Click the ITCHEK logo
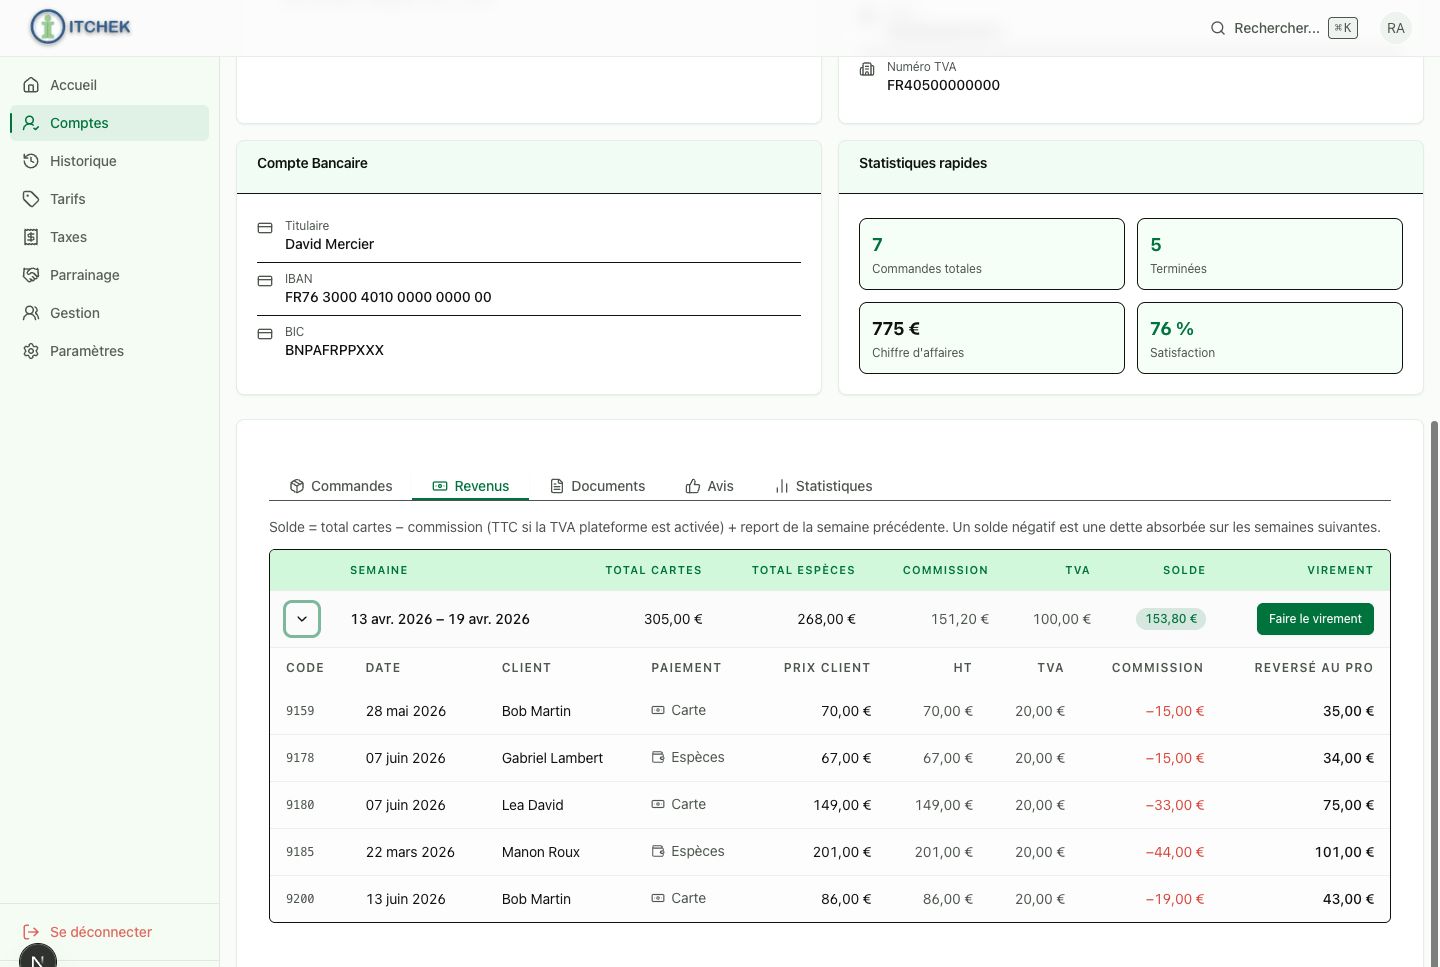This screenshot has width=1440, height=967. (x=80, y=27)
